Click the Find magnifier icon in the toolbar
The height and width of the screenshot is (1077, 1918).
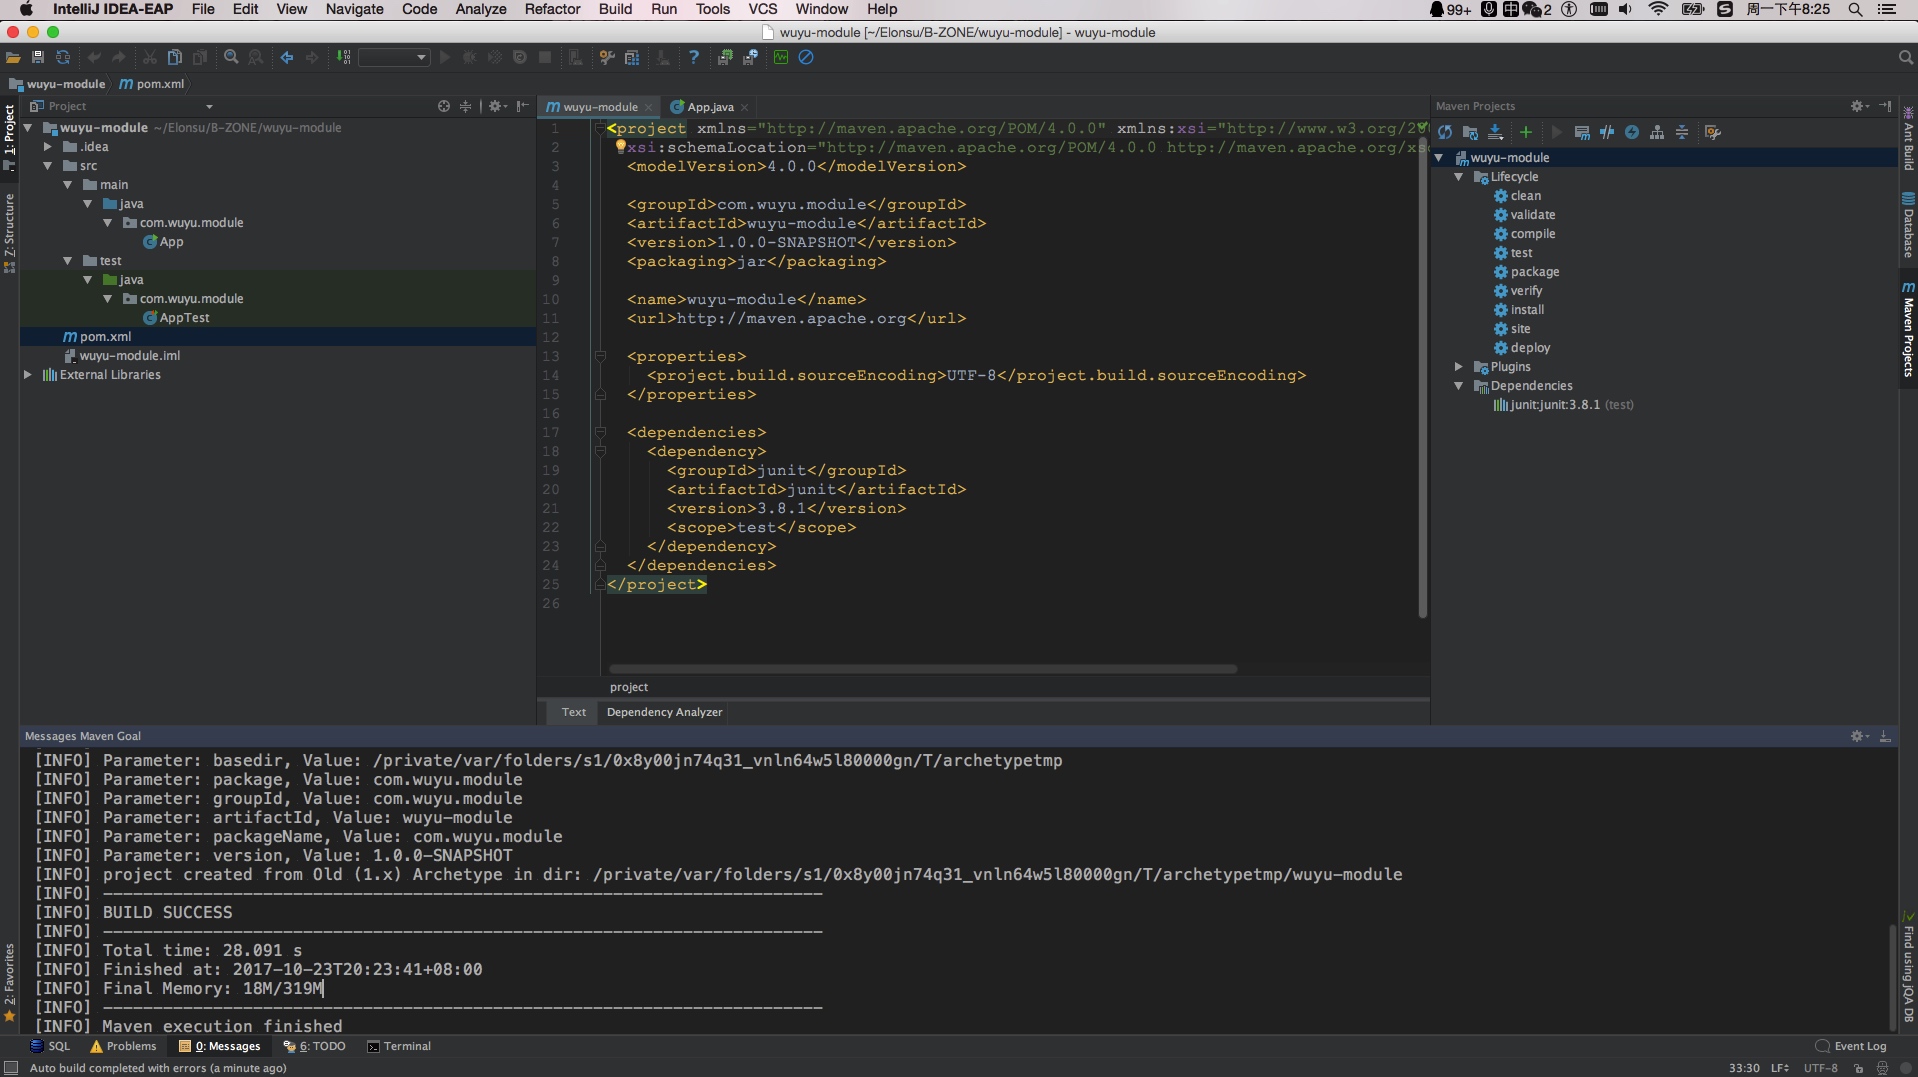(231, 58)
